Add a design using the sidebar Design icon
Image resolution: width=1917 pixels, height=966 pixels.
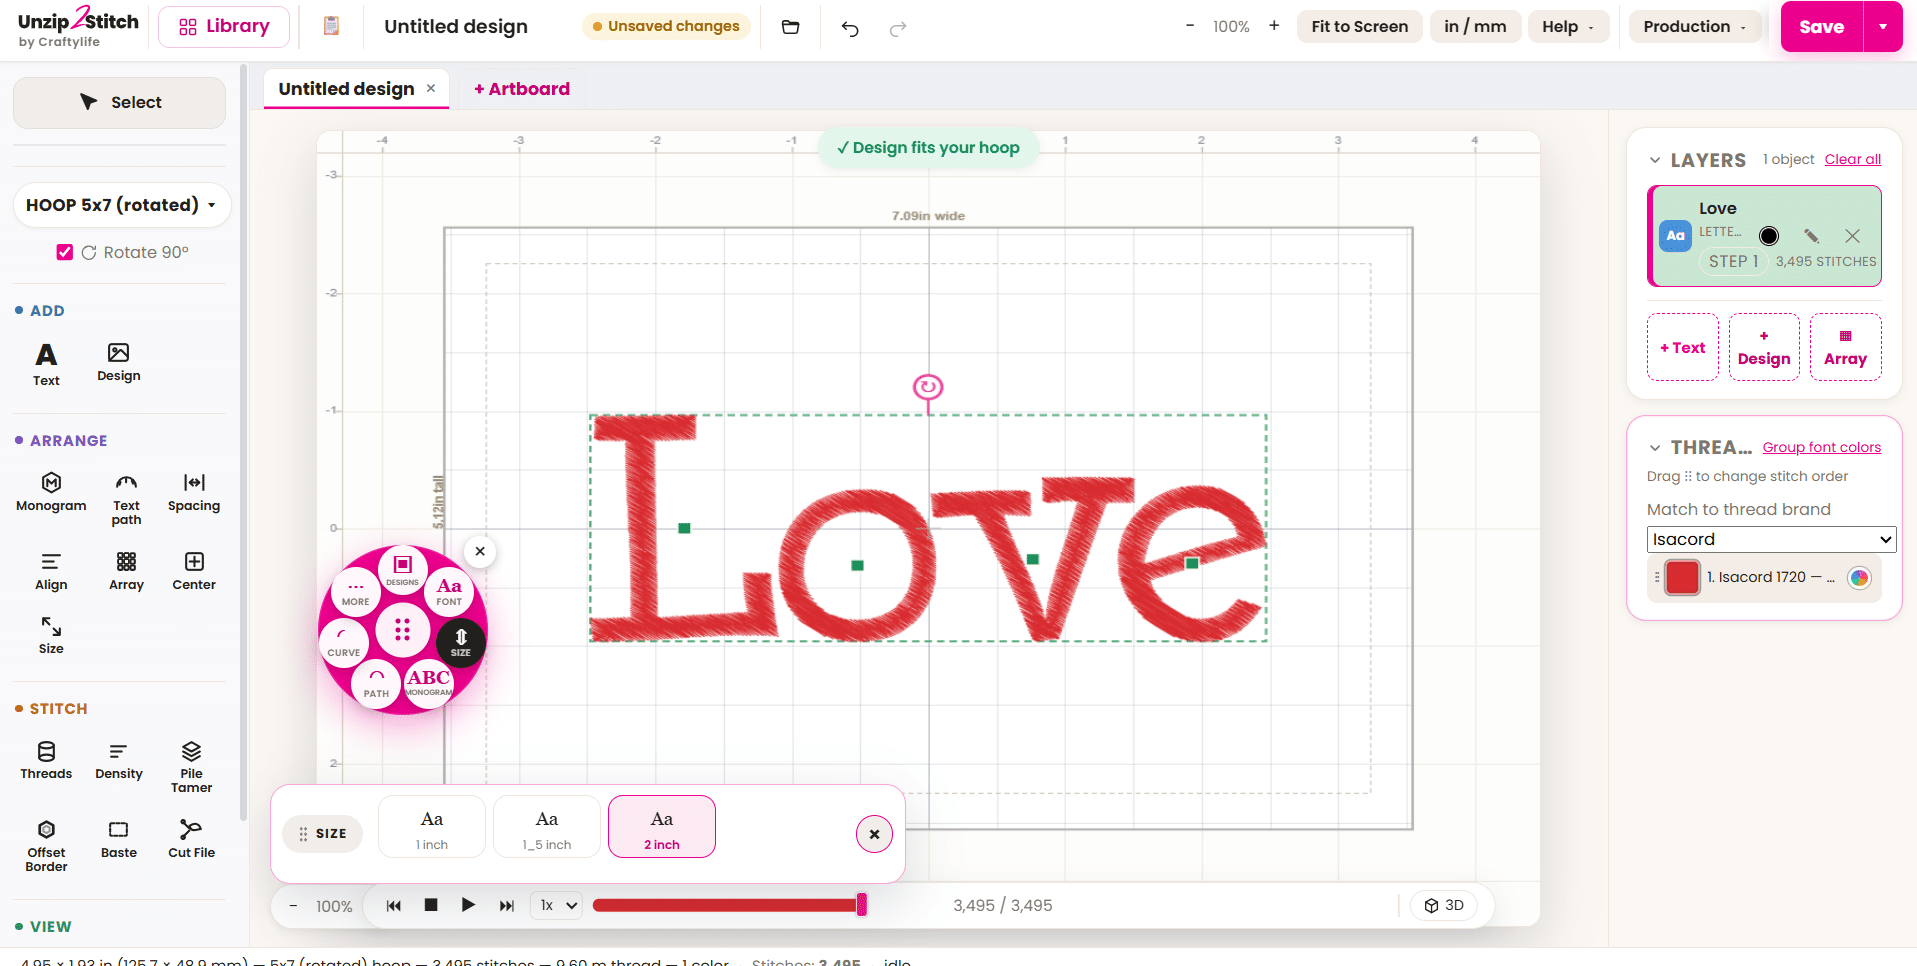tap(119, 362)
